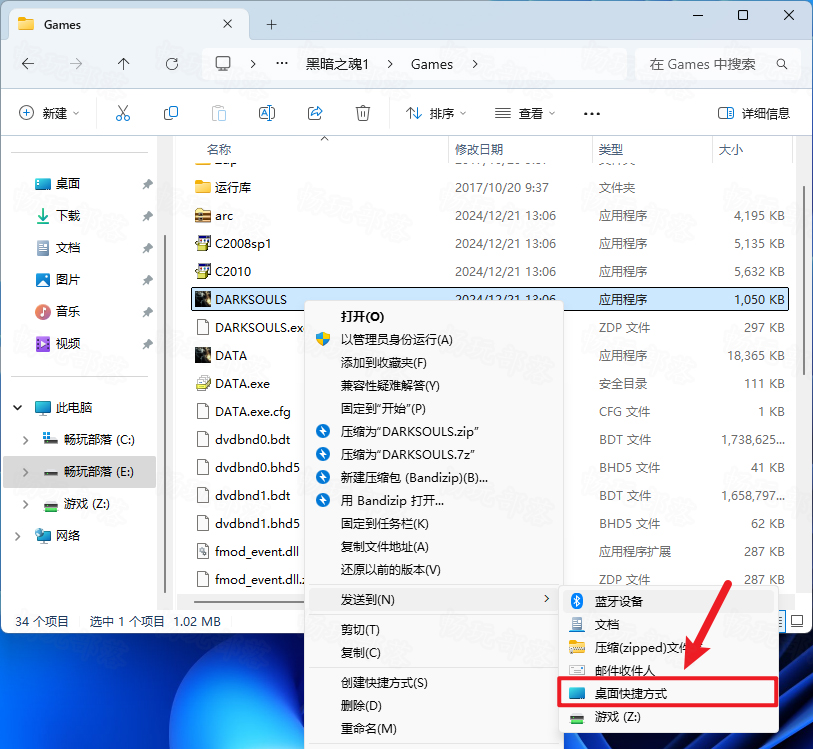Choose Compressed (zipped) folder option

(668, 647)
